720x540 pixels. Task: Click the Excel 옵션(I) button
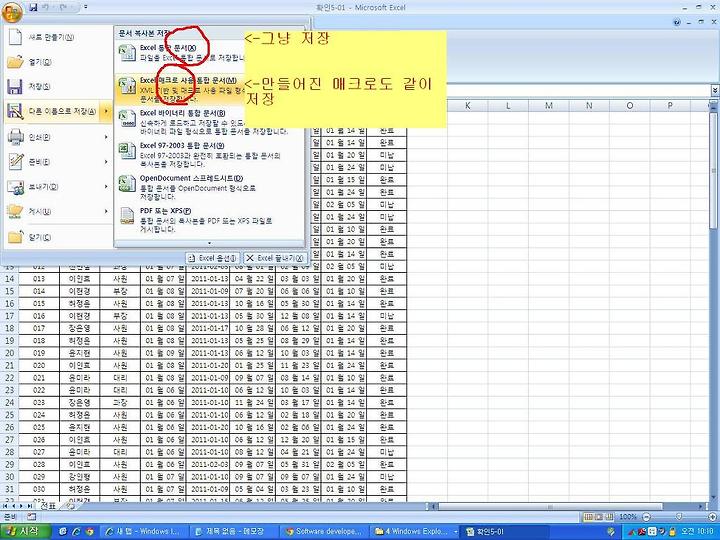coord(214,258)
